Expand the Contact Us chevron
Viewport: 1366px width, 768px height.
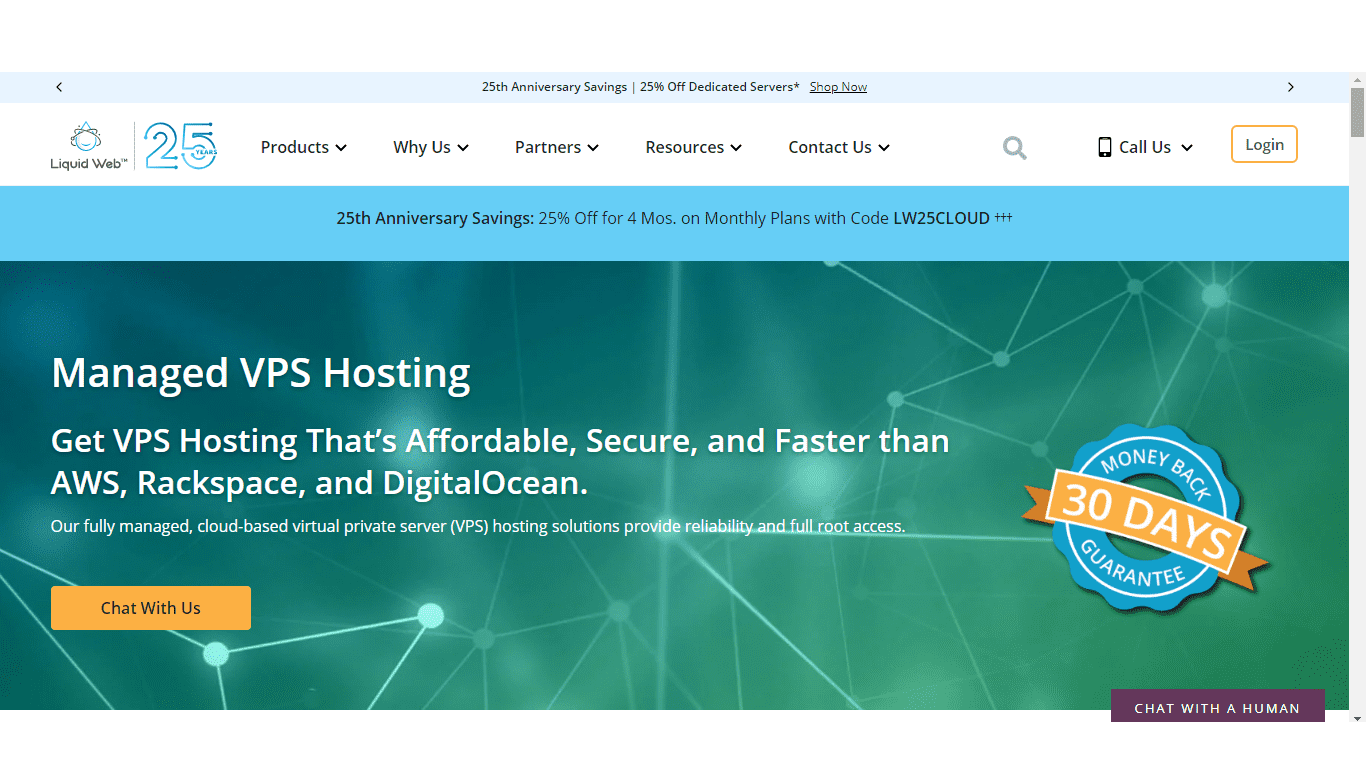click(x=884, y=148)
